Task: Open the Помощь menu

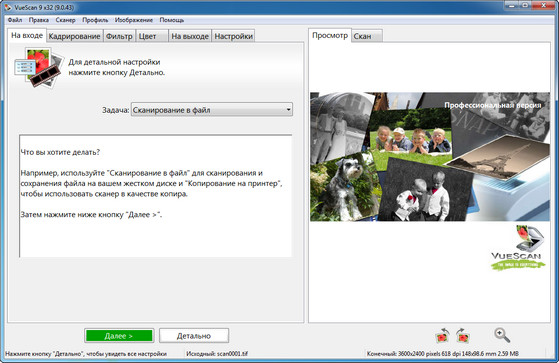Action: pyautogui.click(x=171, y=20)
